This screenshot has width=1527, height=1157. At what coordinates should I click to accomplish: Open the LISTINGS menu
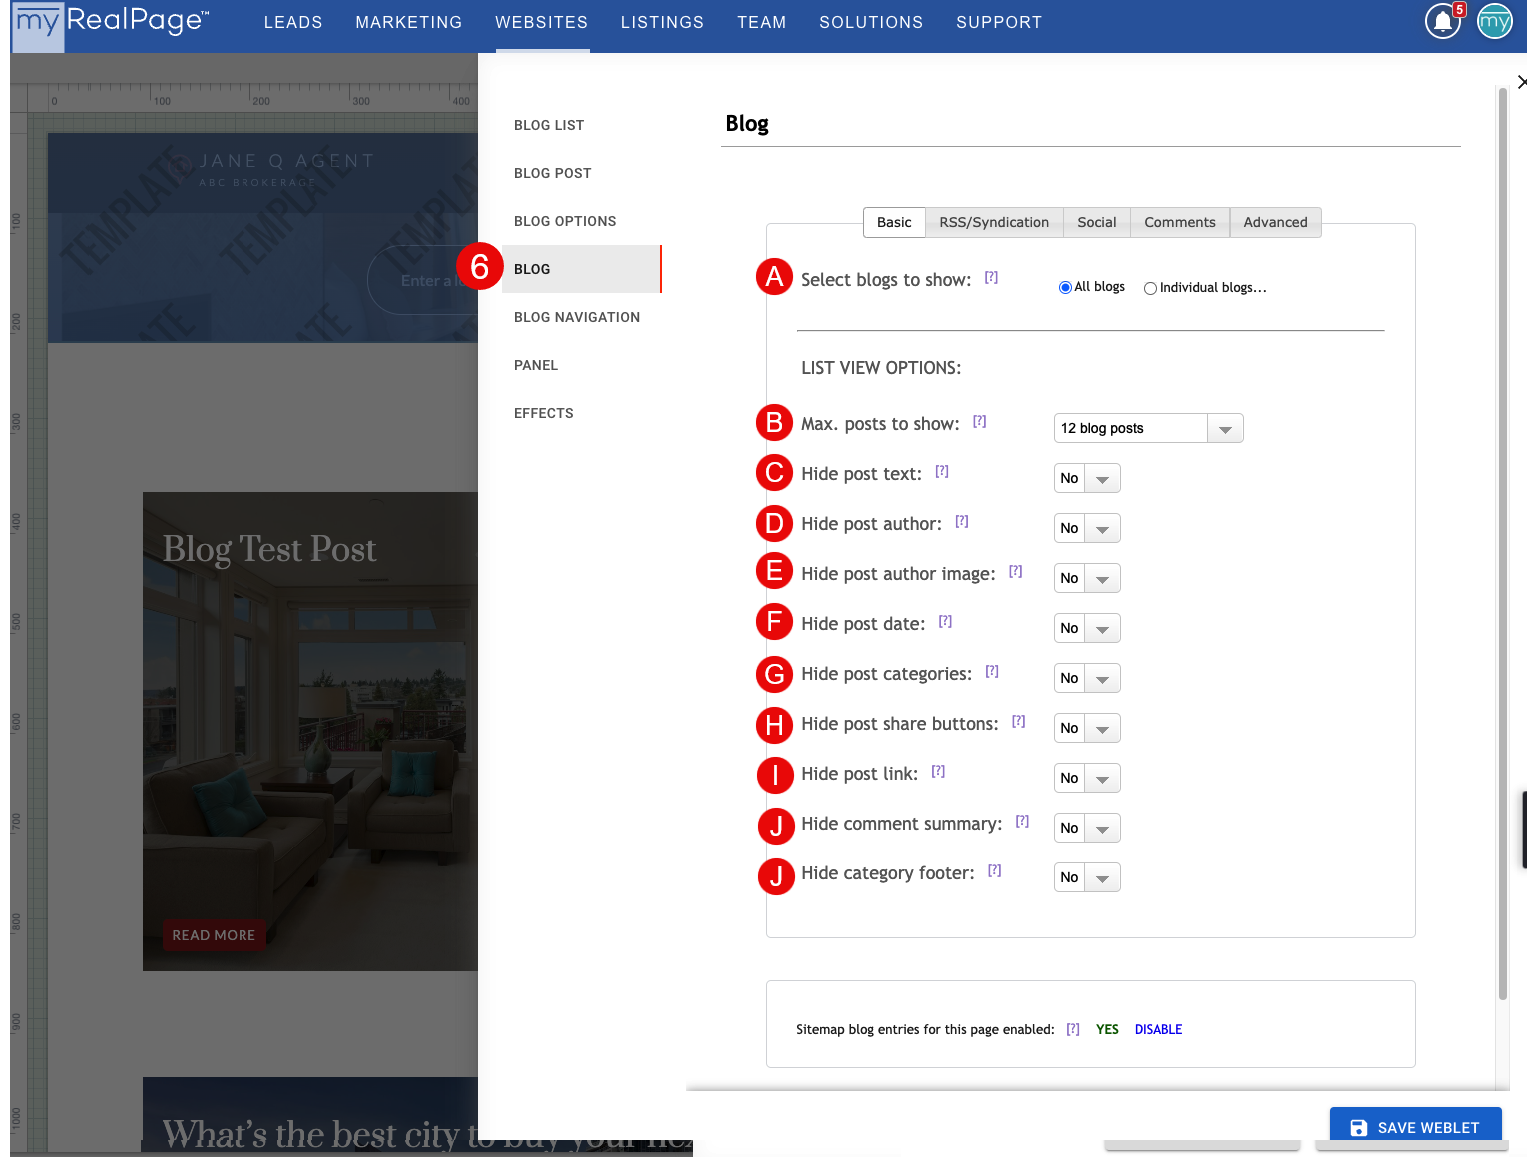click(x=662, y=22)
